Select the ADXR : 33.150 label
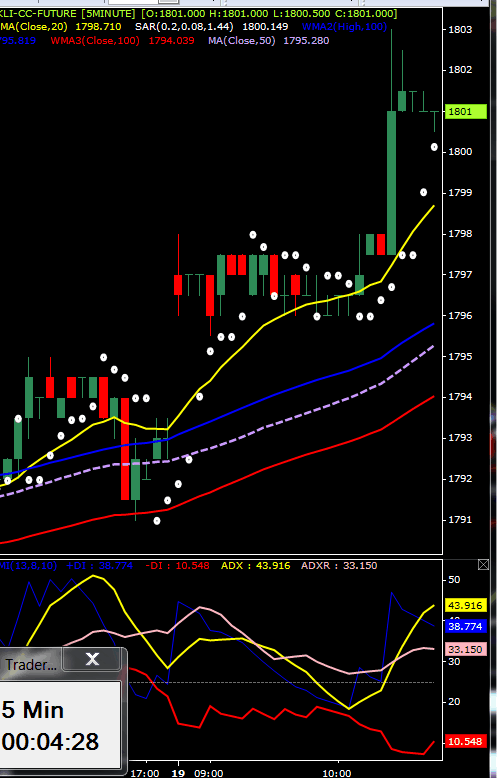The height and width of the screenshot is (778, 497). pos(339,566)
